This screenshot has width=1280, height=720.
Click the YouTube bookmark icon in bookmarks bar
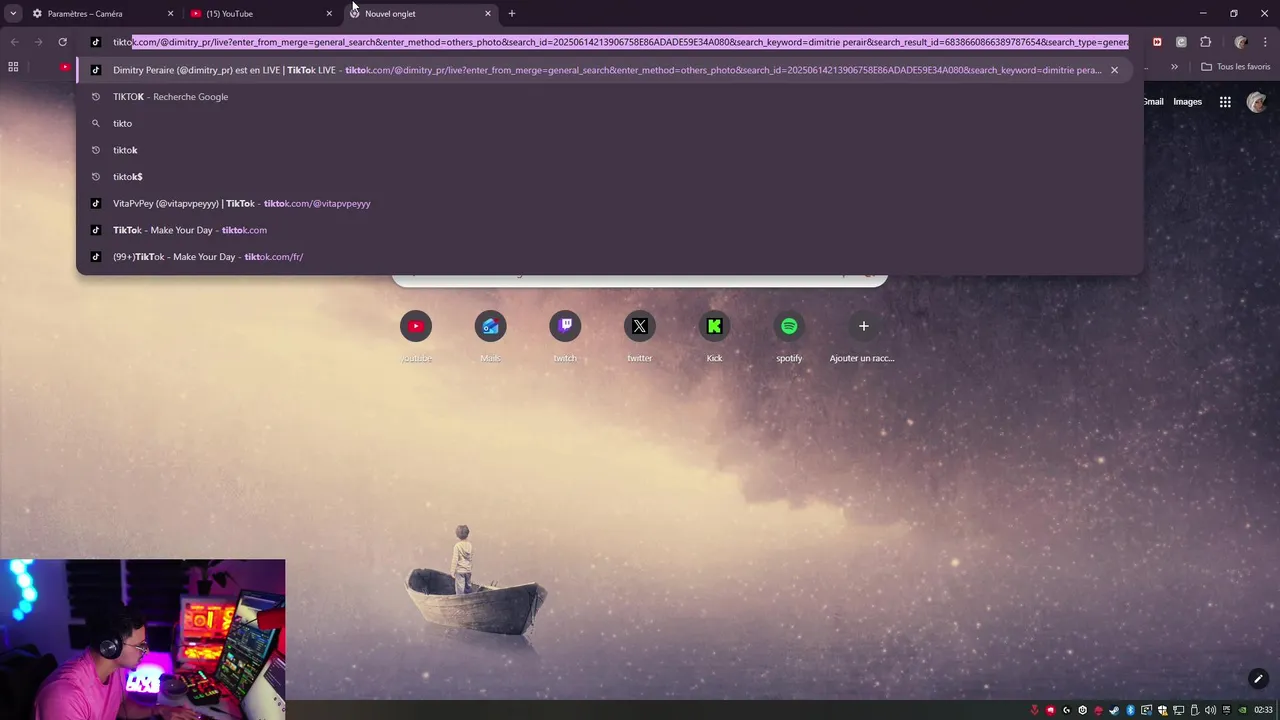tap(65, 67)
